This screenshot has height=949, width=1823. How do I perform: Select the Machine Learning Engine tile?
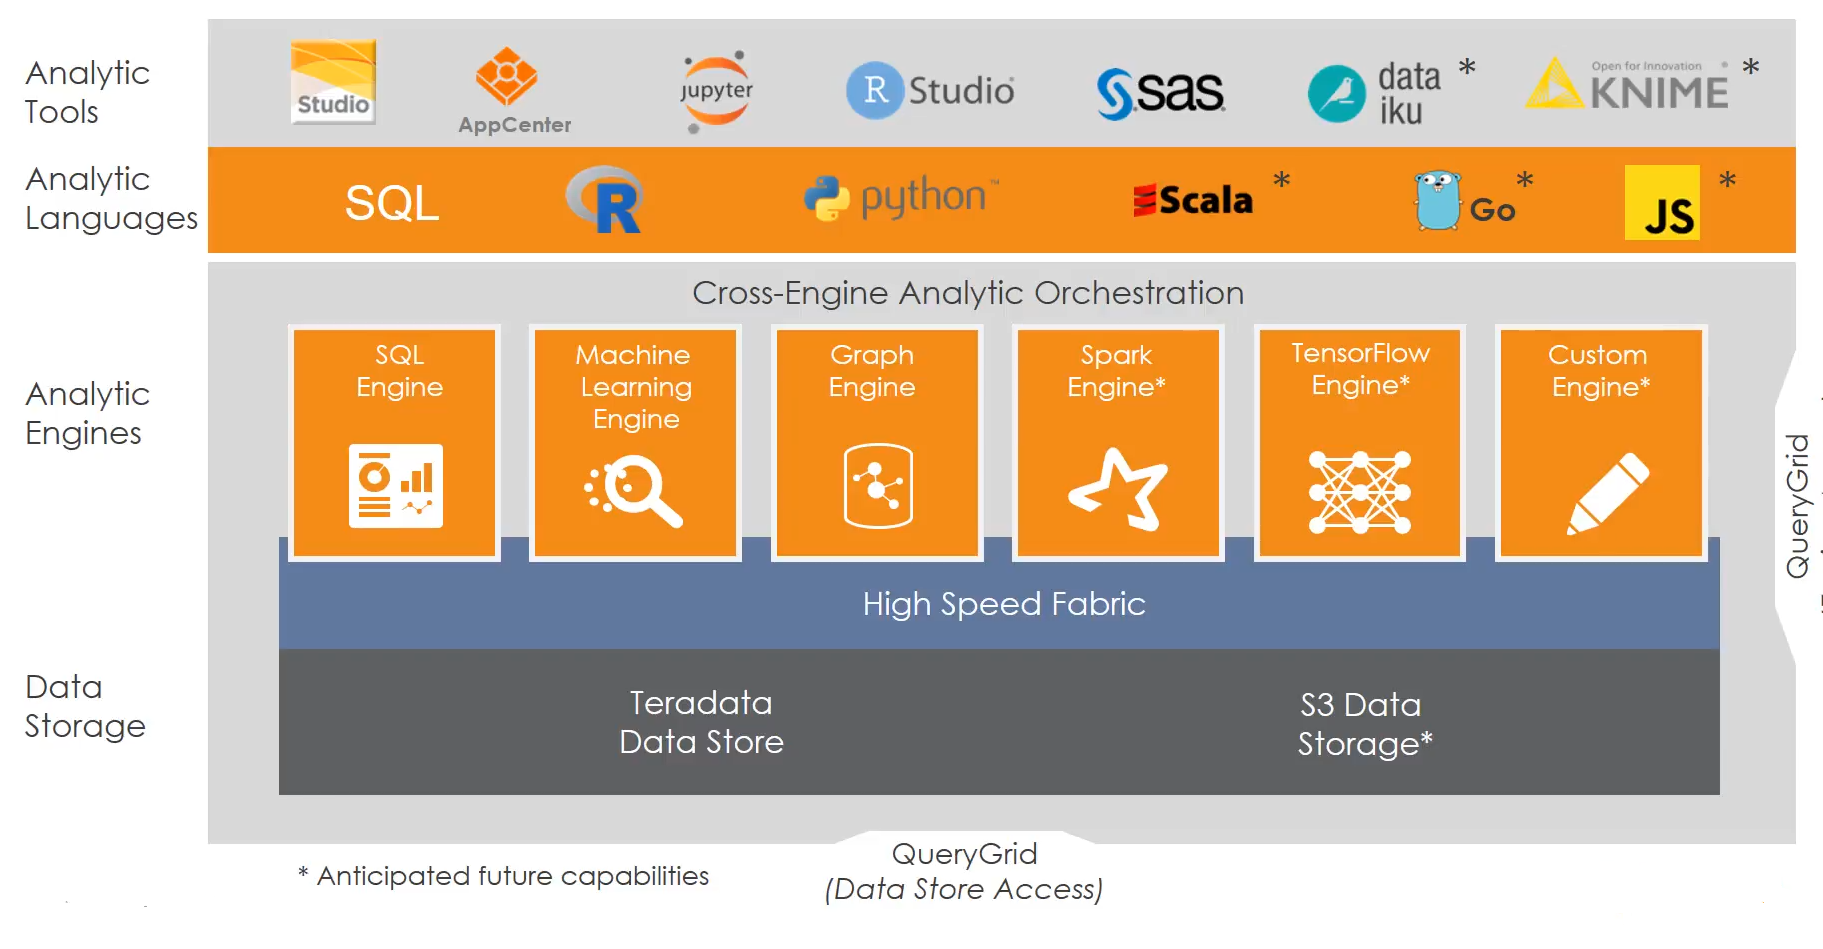(x=636, y=442)
